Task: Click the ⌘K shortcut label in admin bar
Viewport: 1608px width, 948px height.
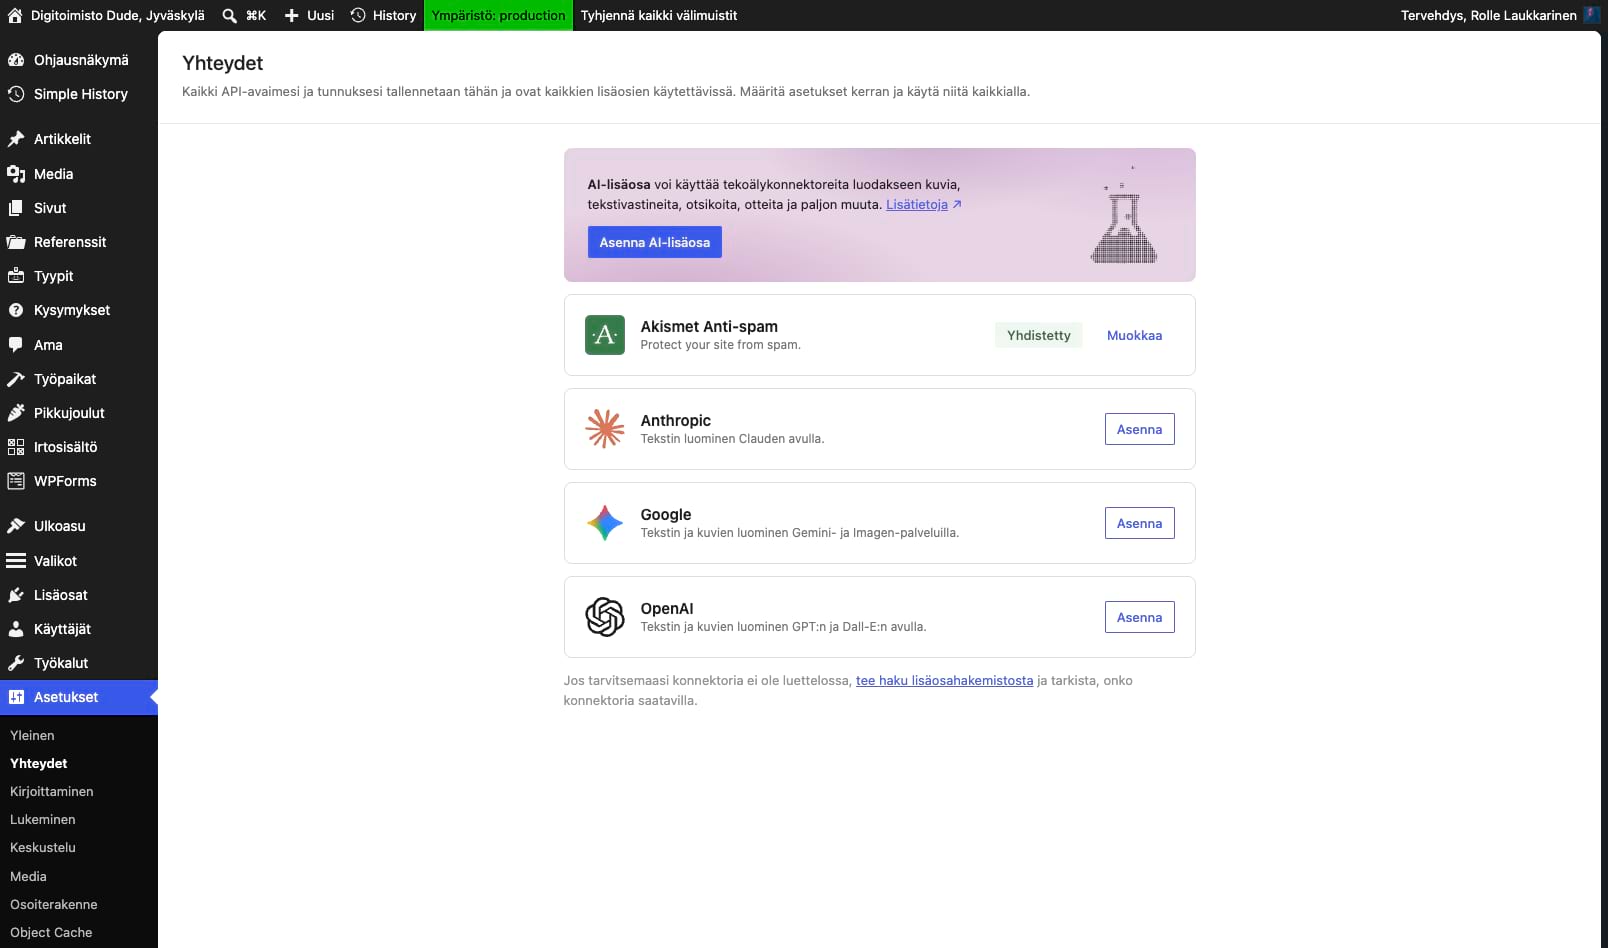Action: pos(256,15)
